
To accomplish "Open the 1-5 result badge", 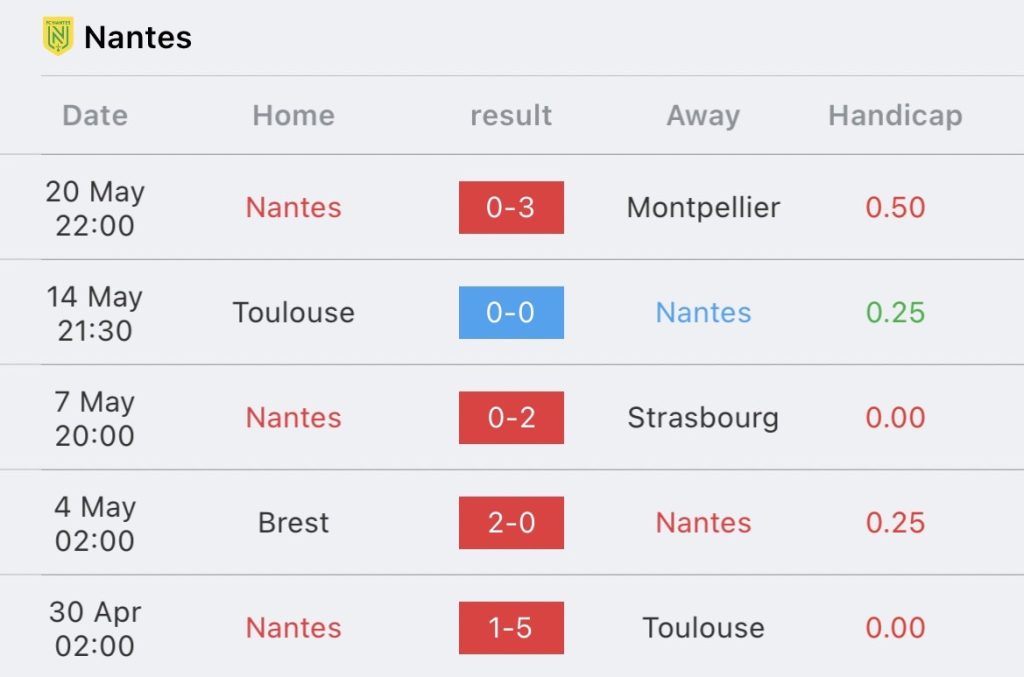I will [x=511, y=628].
